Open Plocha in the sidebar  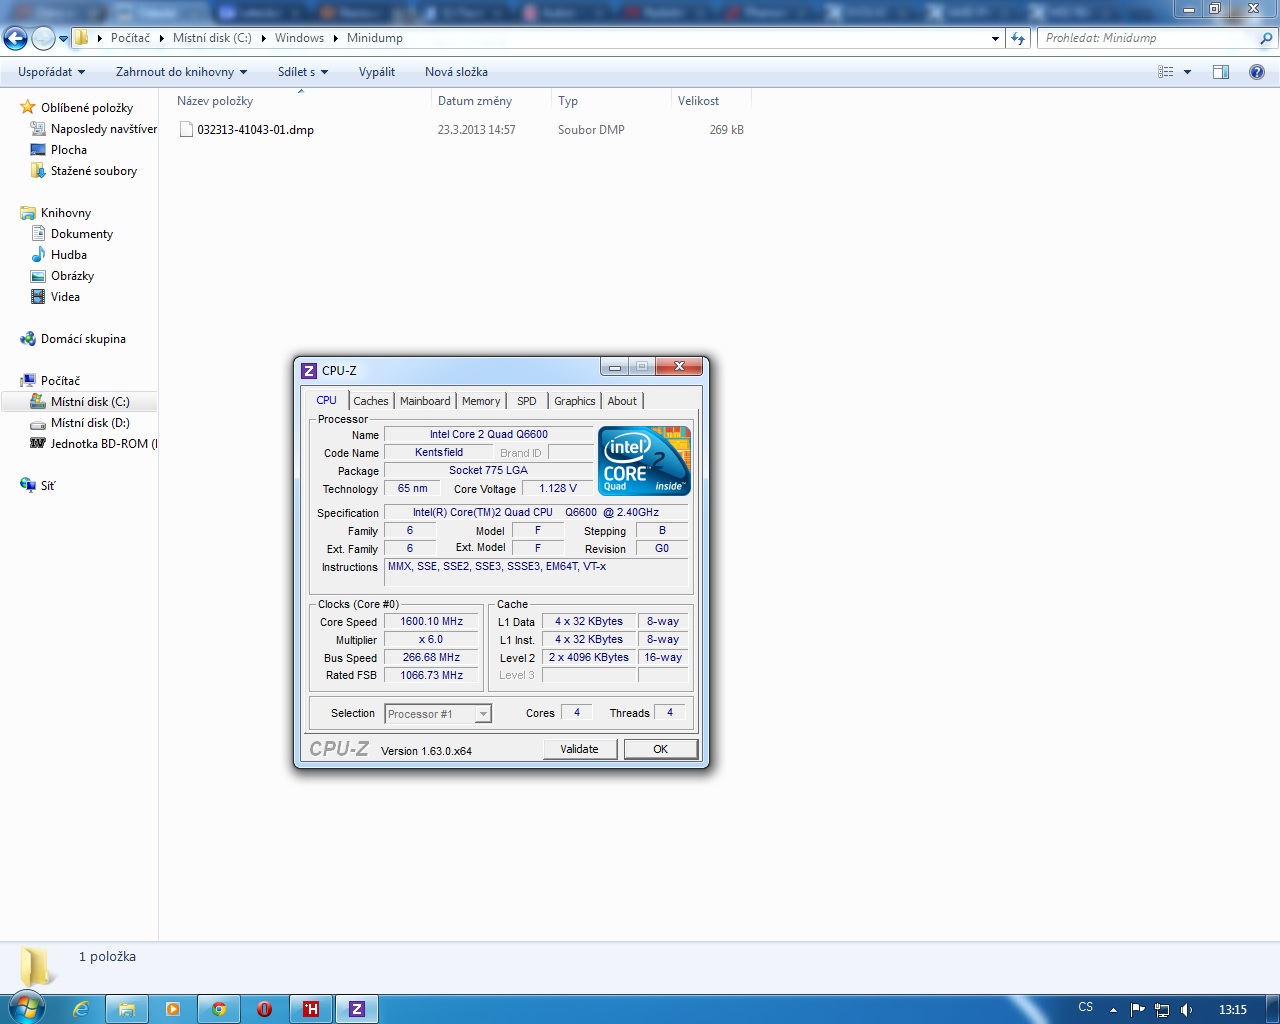point(69,150)
